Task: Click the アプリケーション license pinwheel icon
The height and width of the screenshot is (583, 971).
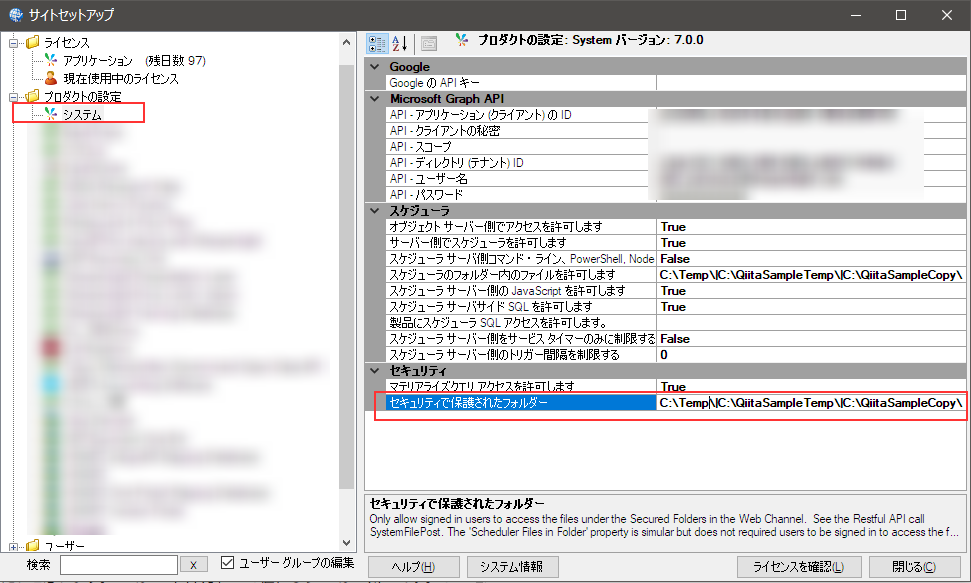Action: 51,60
